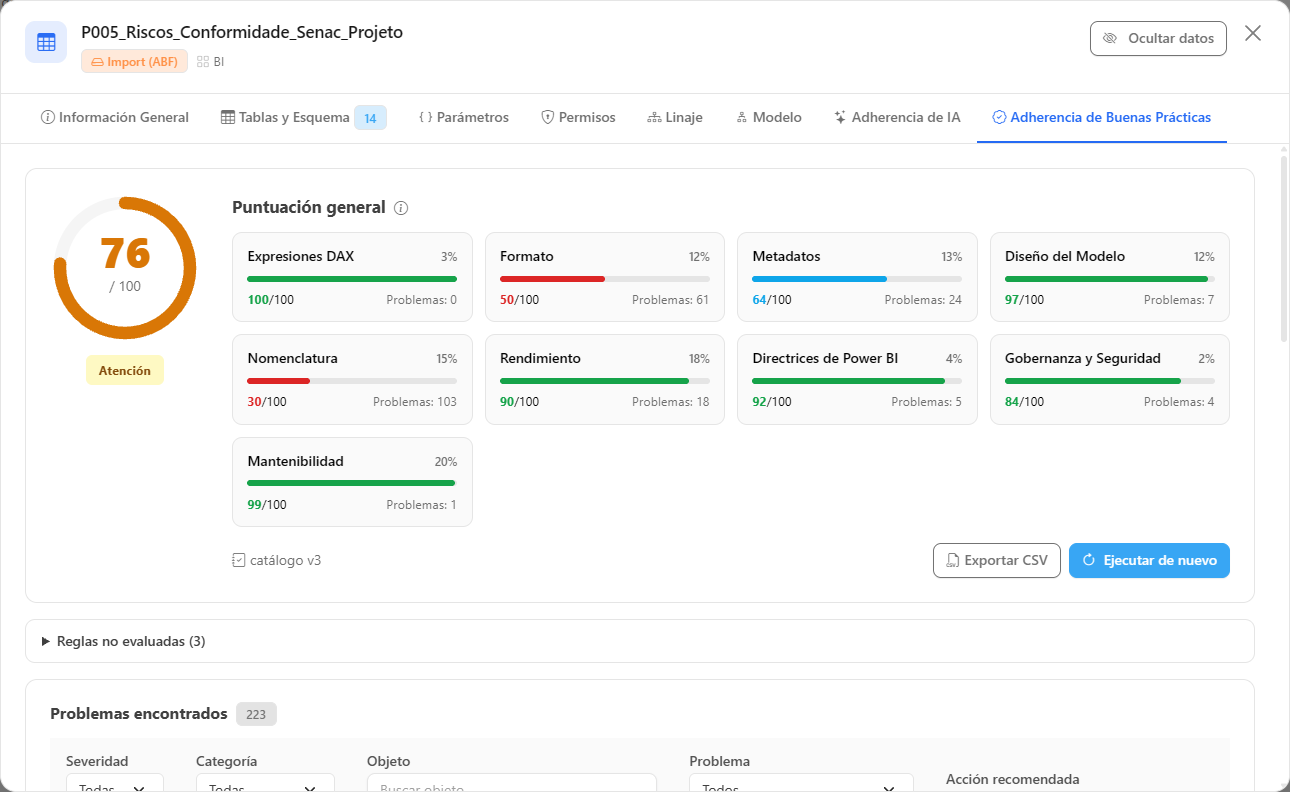Image resolution: width=1290 pixels, height=792 pixels.
Task: Open the Linaje tab
Action: (675, 118)
